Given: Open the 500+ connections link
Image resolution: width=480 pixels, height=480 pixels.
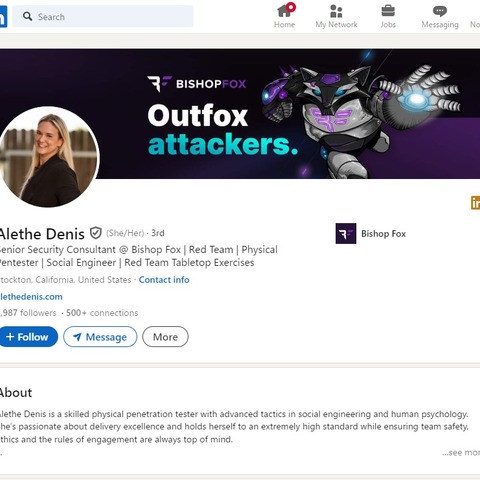Looking at the screenshot, I should click(102, 313).
